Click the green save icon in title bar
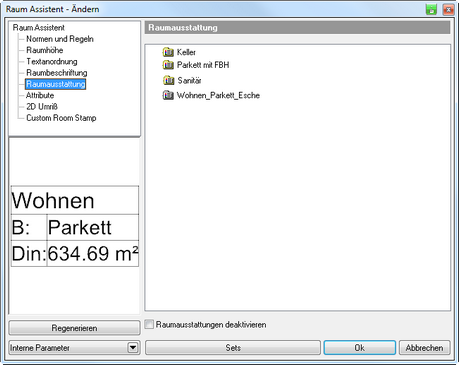This screenshot has height=365, width=459. tap(431, 9)
